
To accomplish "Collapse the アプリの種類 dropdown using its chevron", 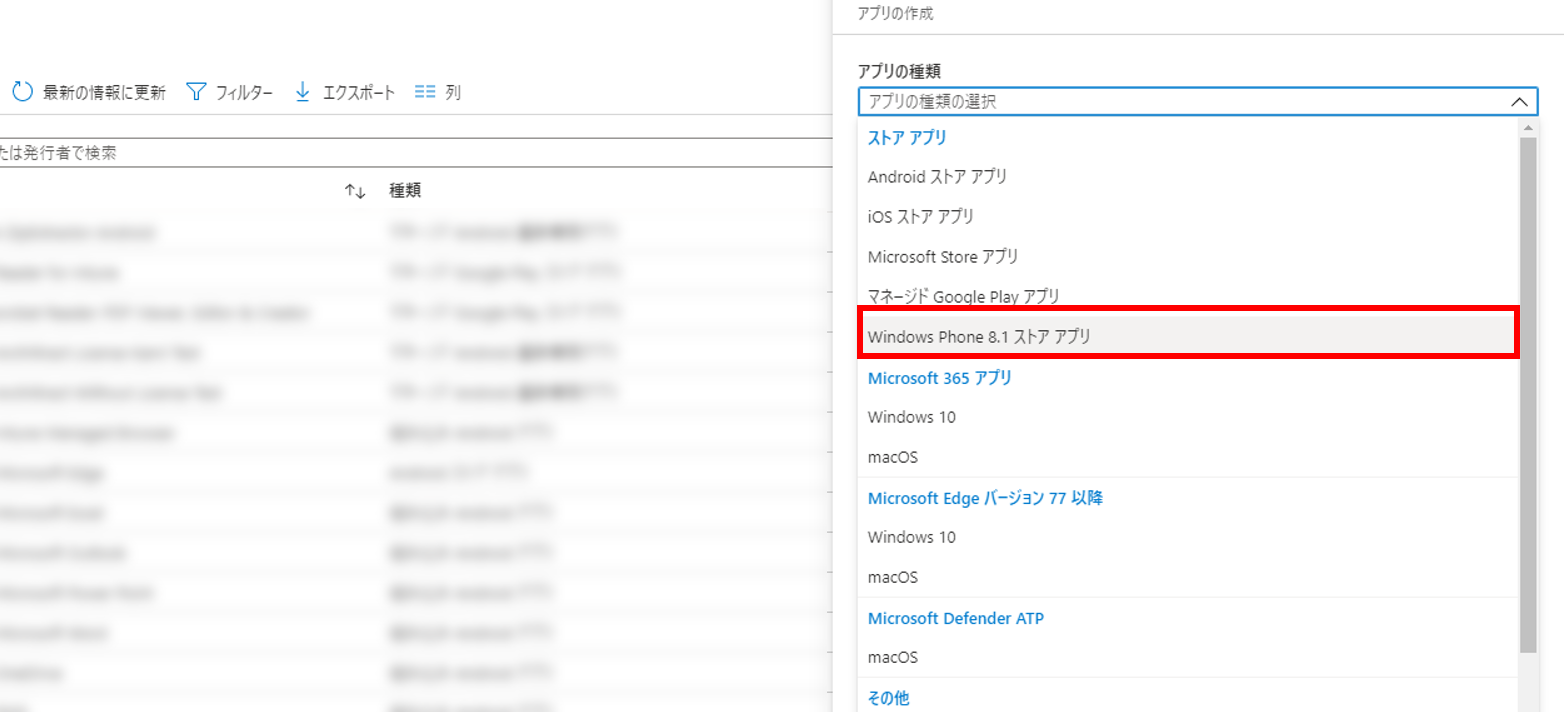I will tap(1518, 102).
